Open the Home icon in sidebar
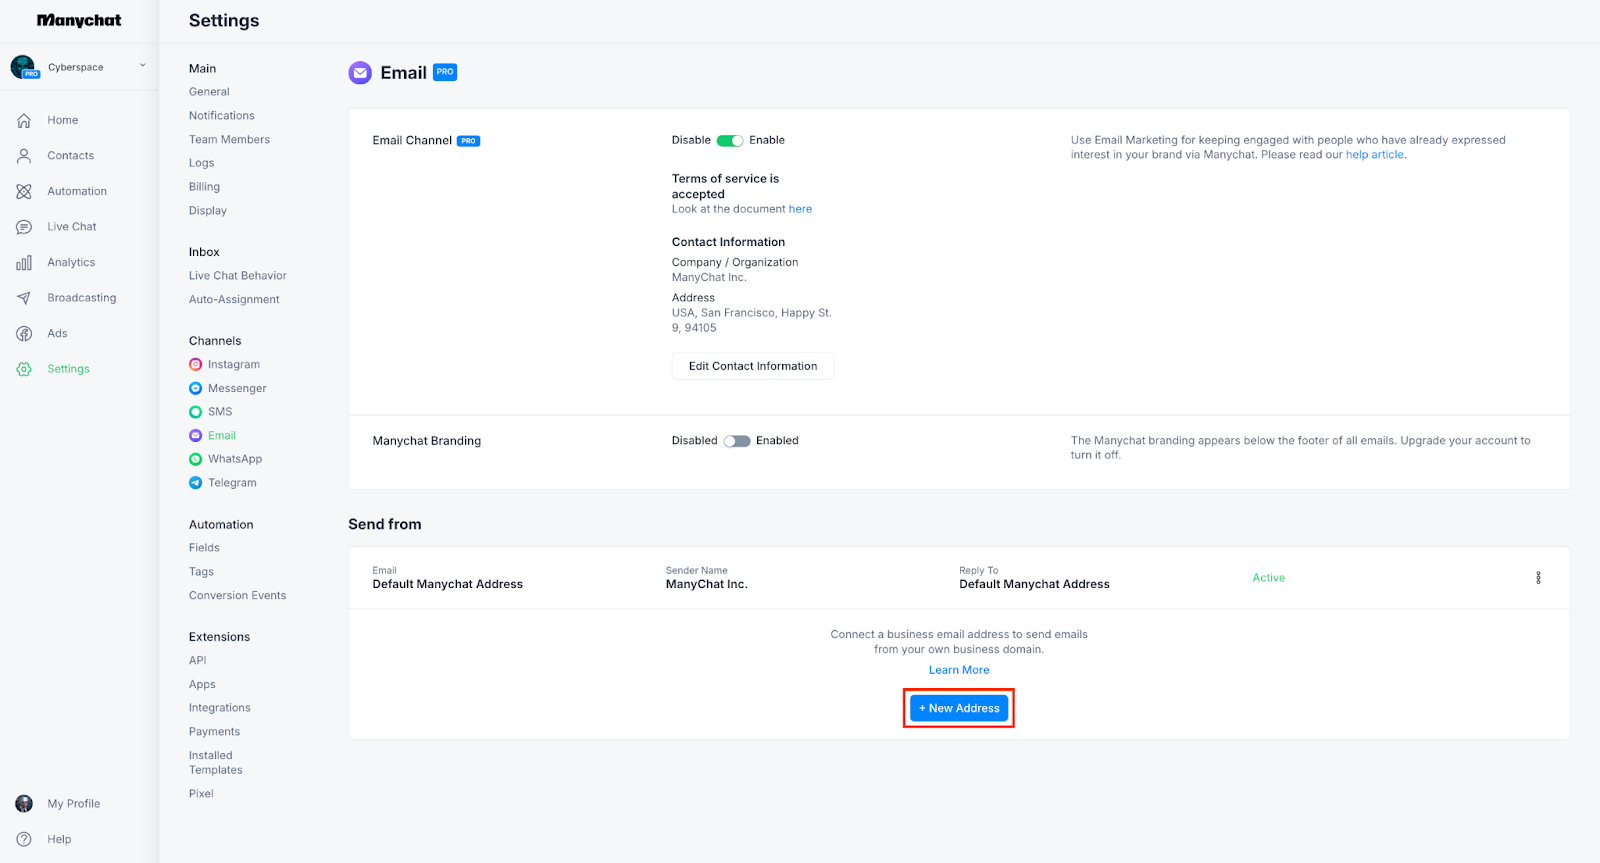This screenshot has width=1600, height=863. [24, 120]
